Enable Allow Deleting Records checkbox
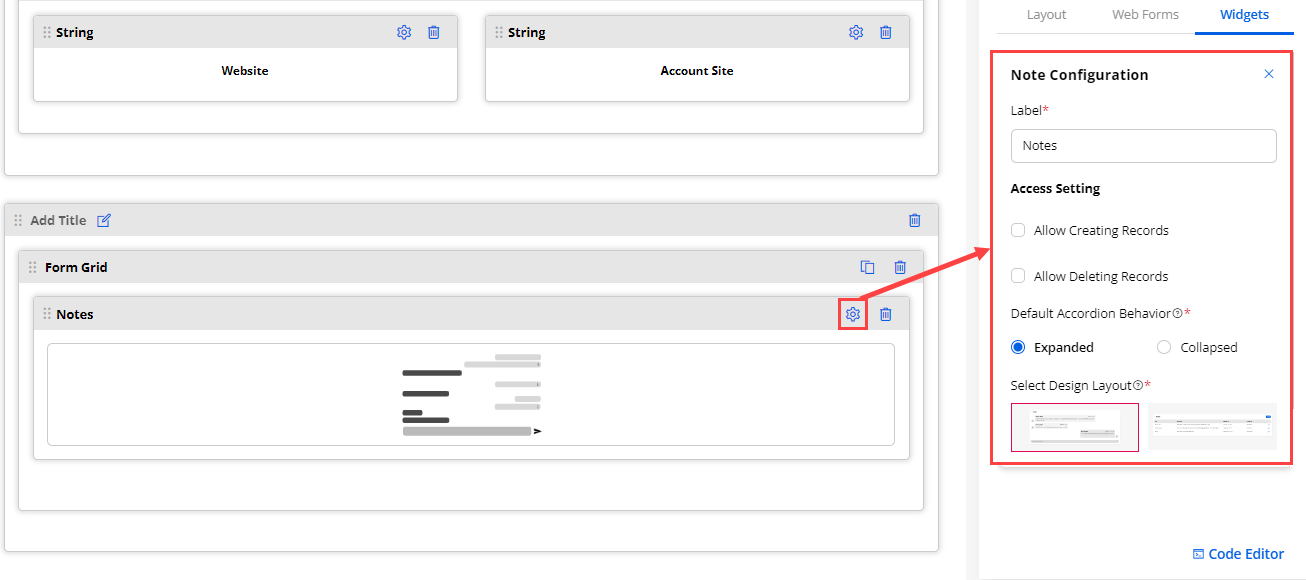The height and width of the screenshot is (580, 1306). [x=1018, y=276]
